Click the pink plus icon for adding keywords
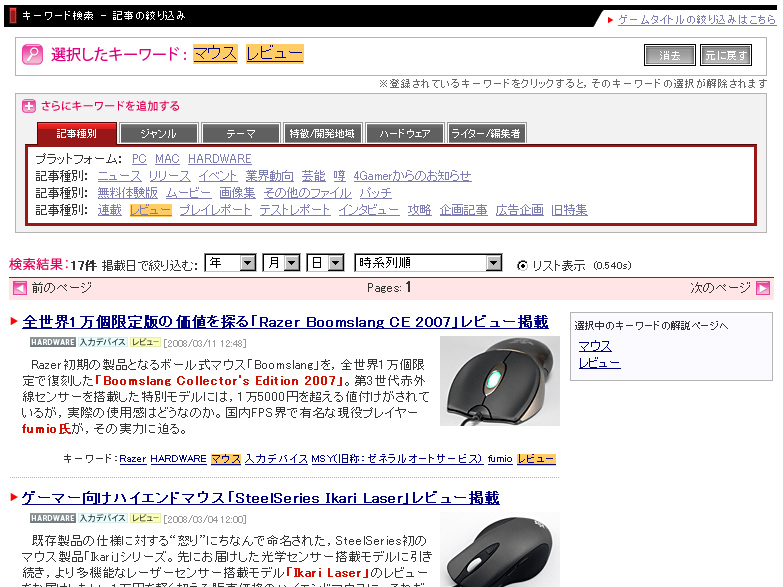 [28, 106]
